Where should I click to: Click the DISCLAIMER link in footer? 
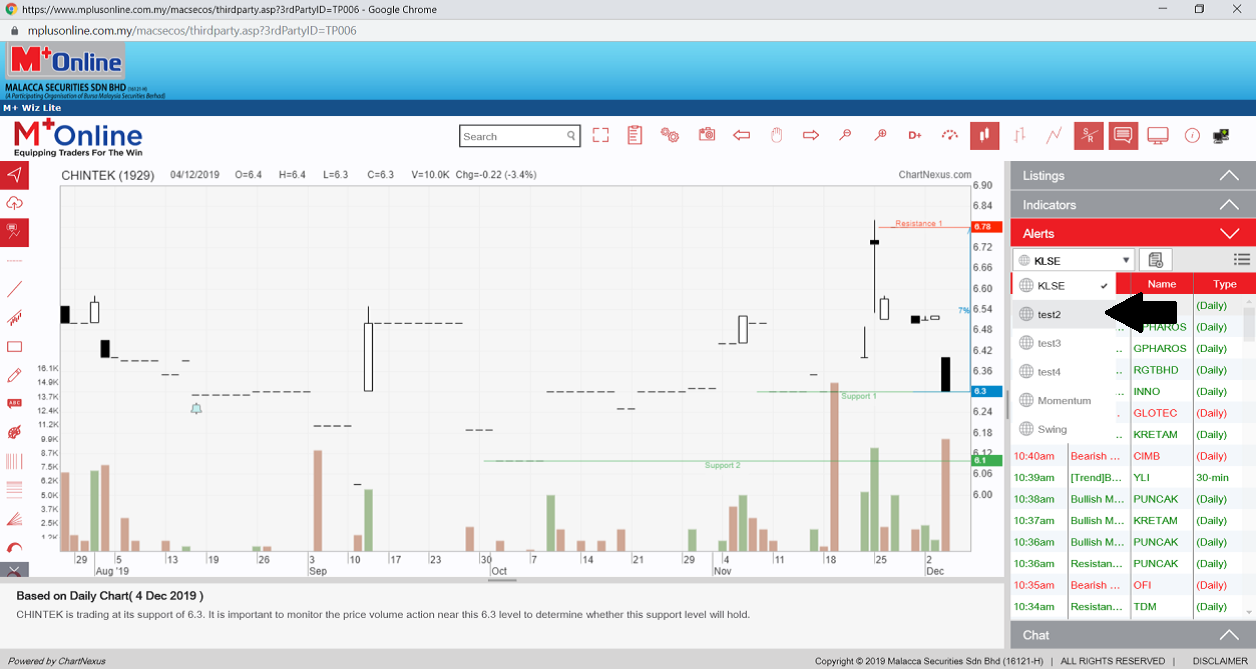[x=1219, y=661]
